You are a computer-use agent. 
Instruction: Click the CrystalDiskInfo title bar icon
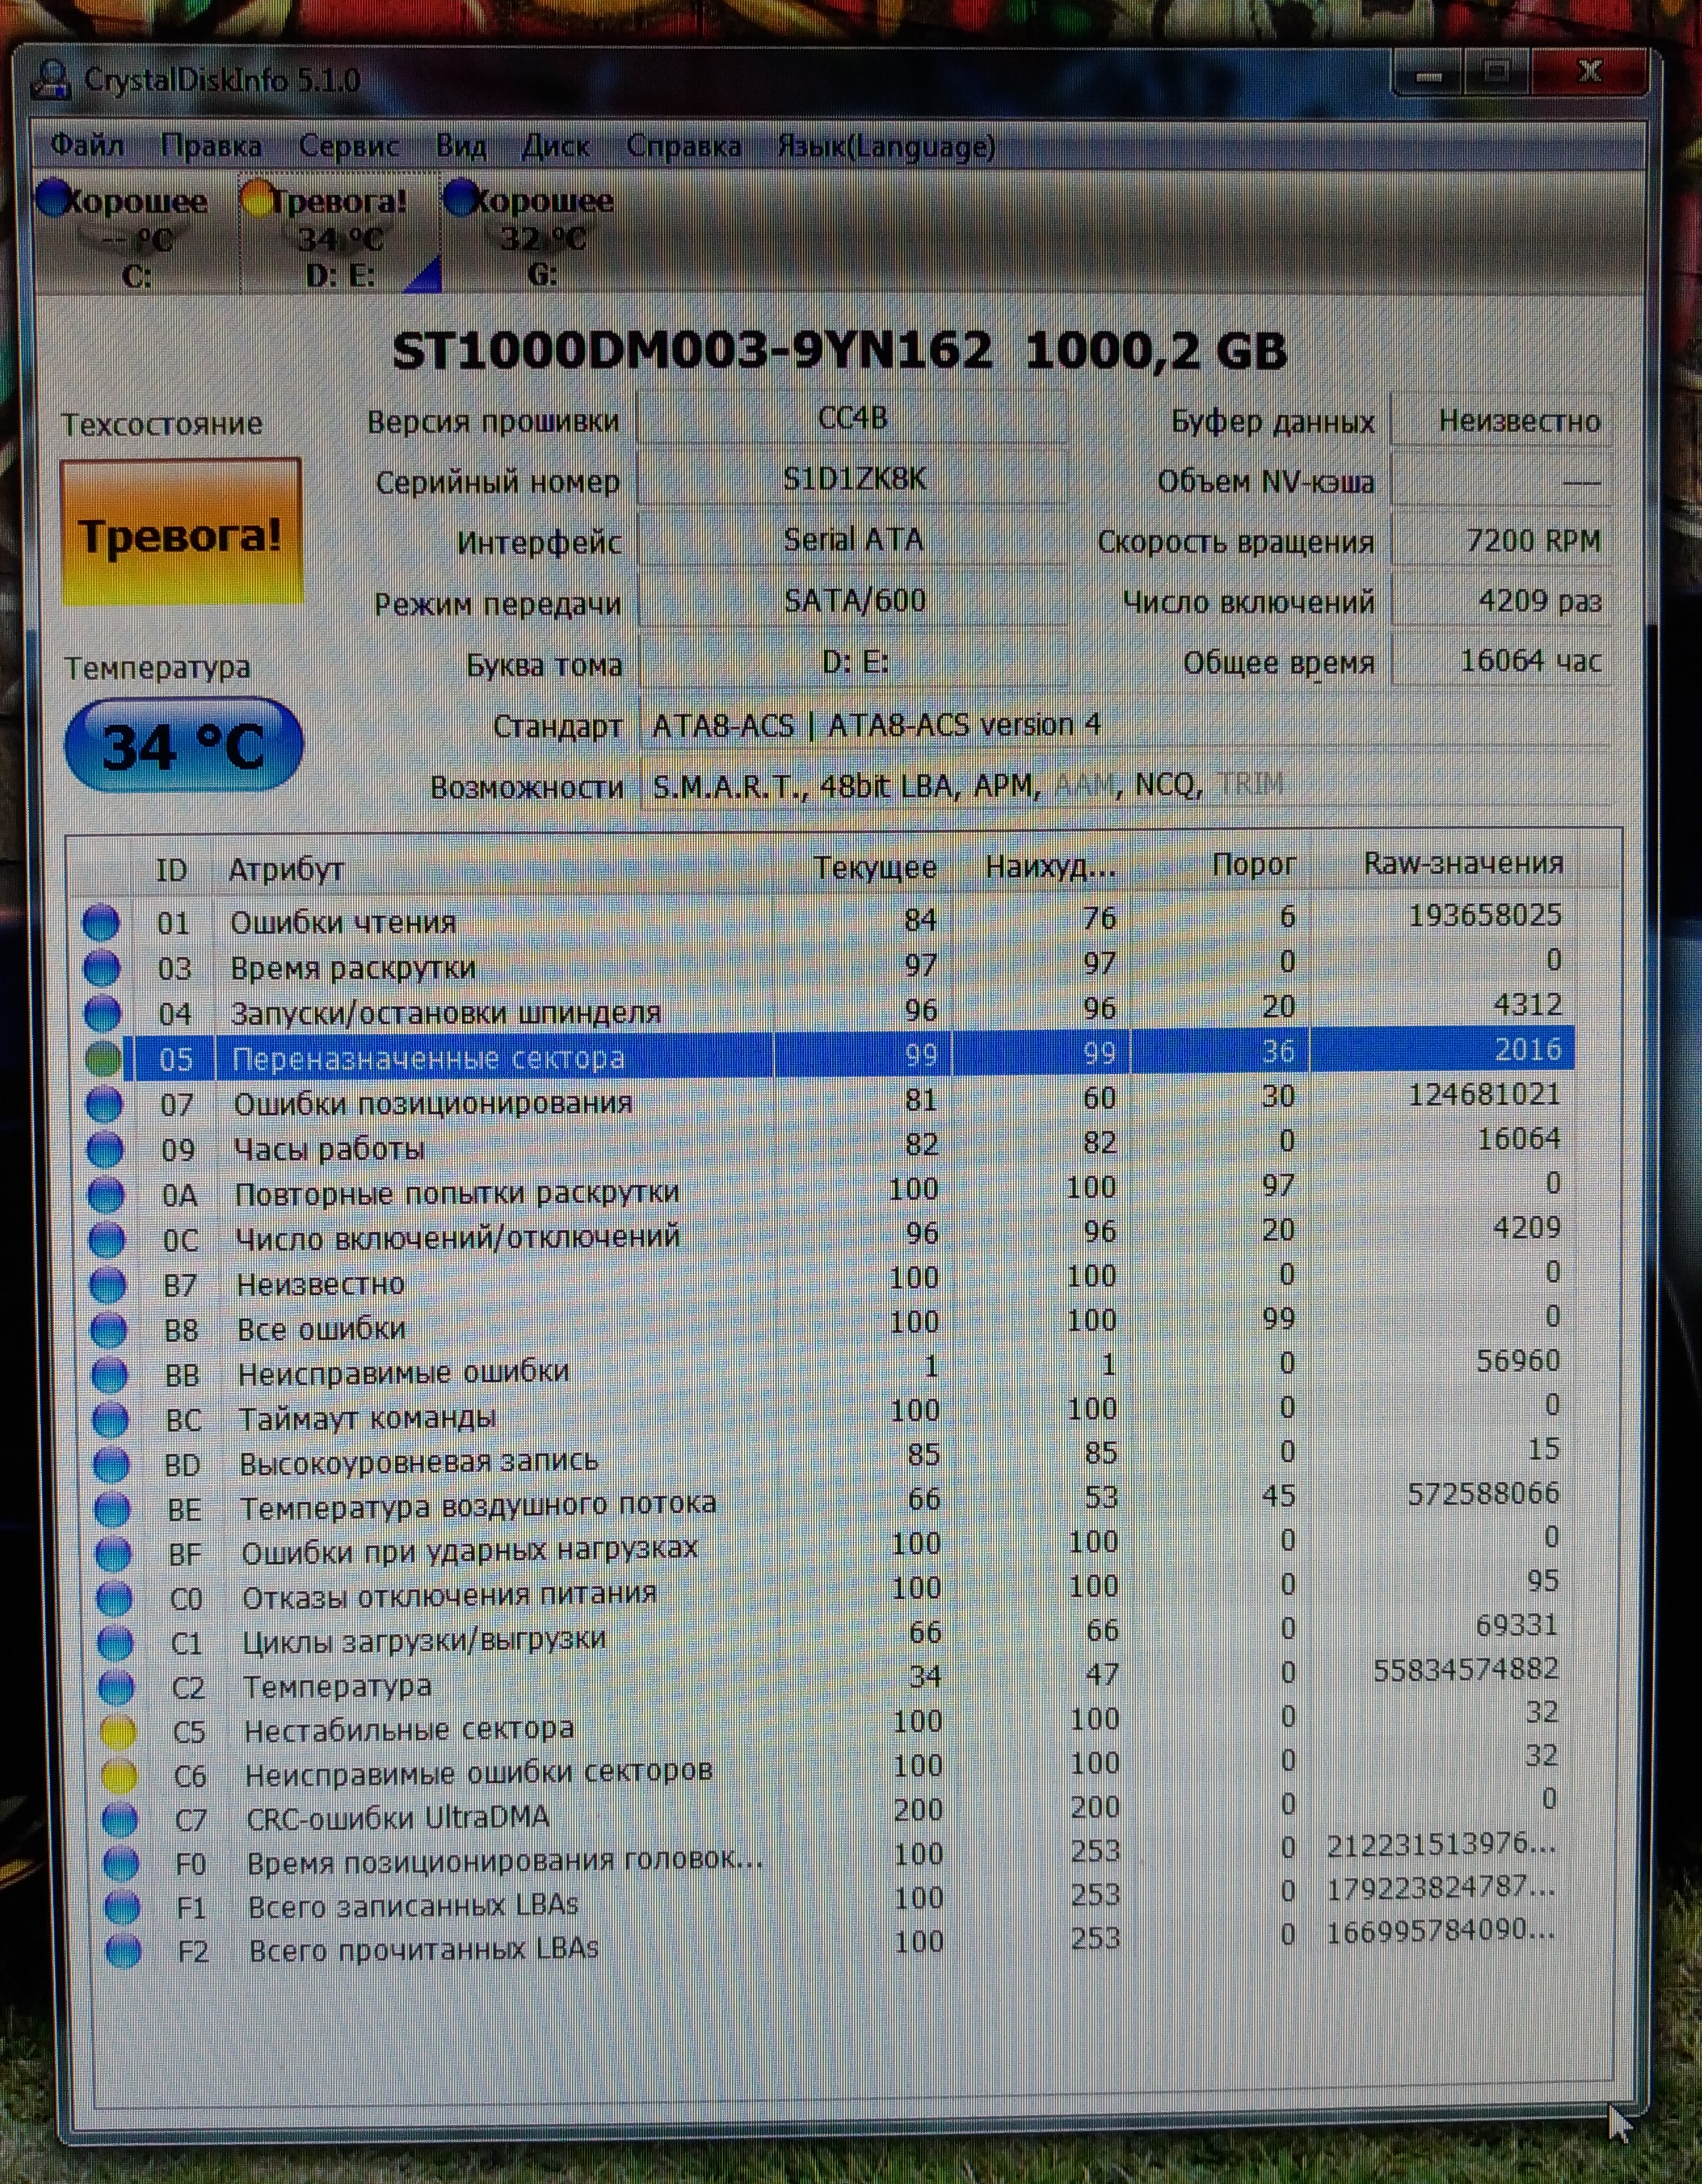pyautogui.click(x=50, y=80)
